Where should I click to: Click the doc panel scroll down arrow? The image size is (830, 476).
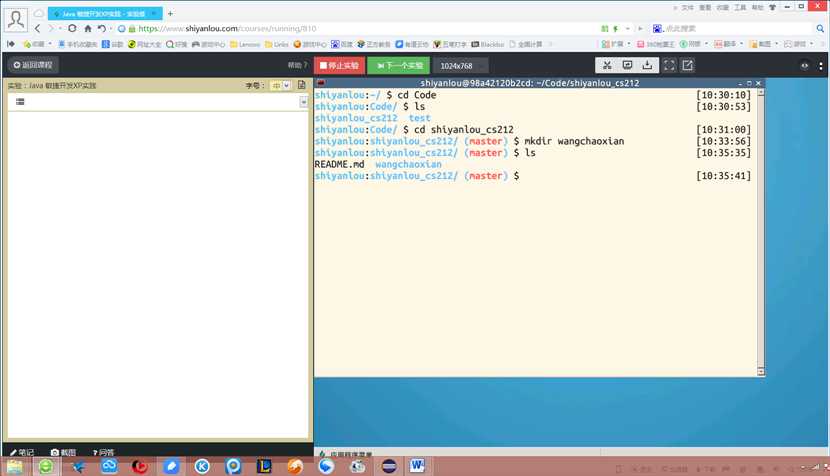tap(303, 102)
